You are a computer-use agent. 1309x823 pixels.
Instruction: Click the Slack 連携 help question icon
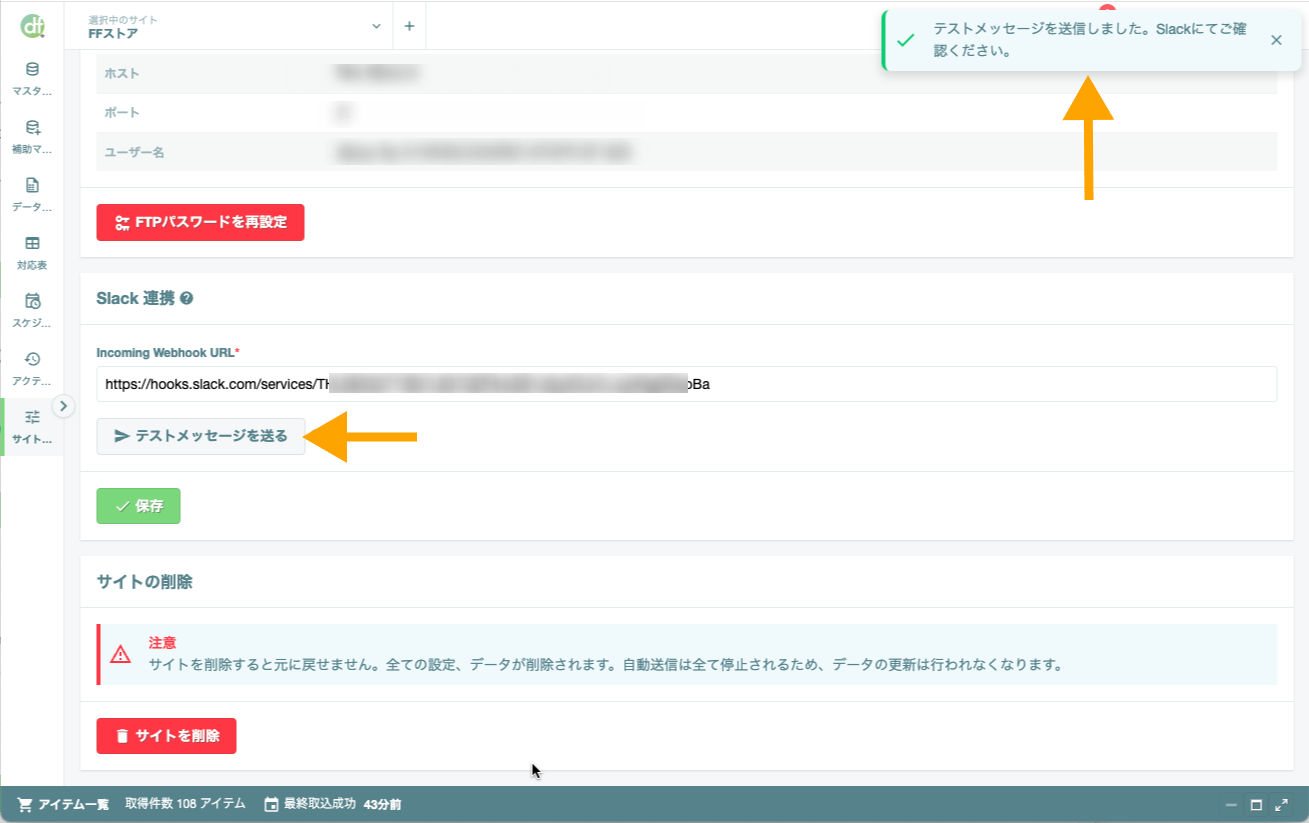click(x=186, y=298)
